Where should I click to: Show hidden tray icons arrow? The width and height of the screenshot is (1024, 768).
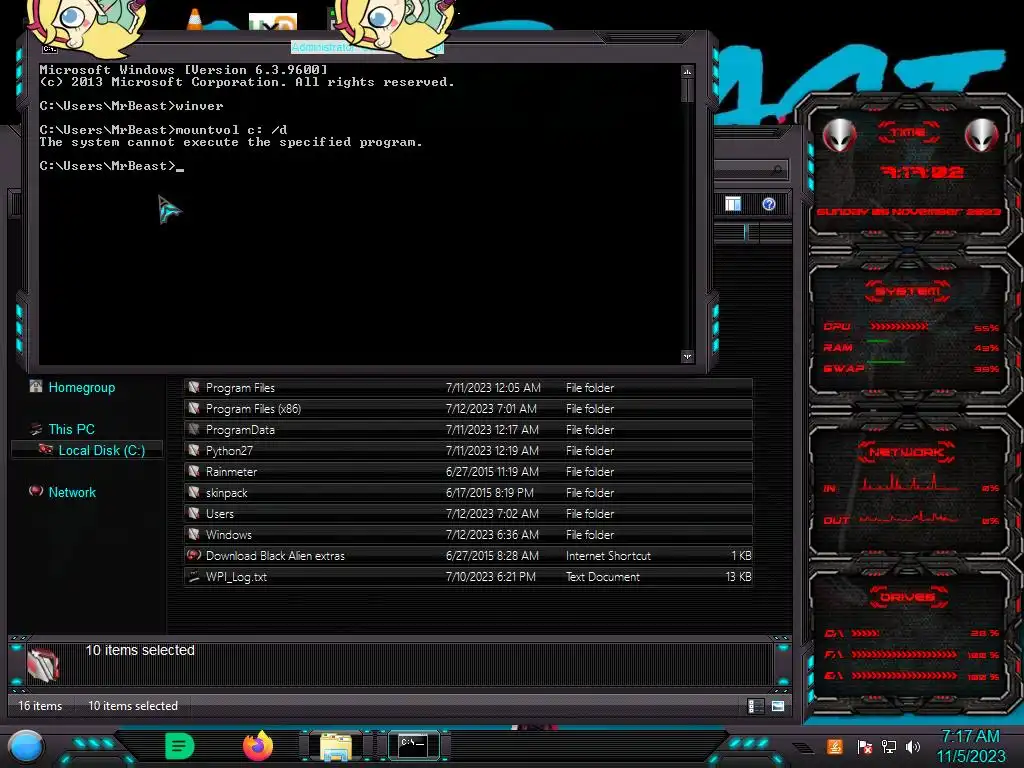(804, 747)
